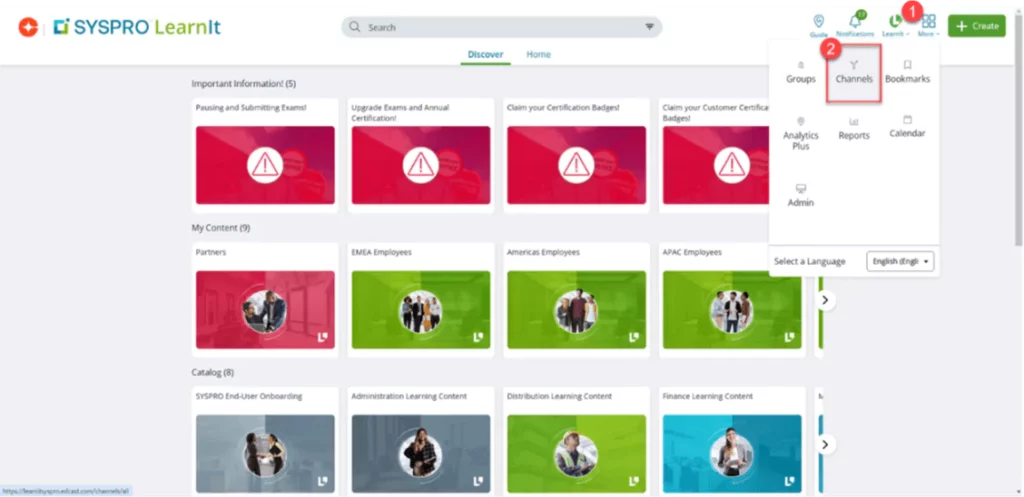Open Groups from the More menu
Image resolution: width=1024 pixels, height=497 pixels.
point(800,71)
